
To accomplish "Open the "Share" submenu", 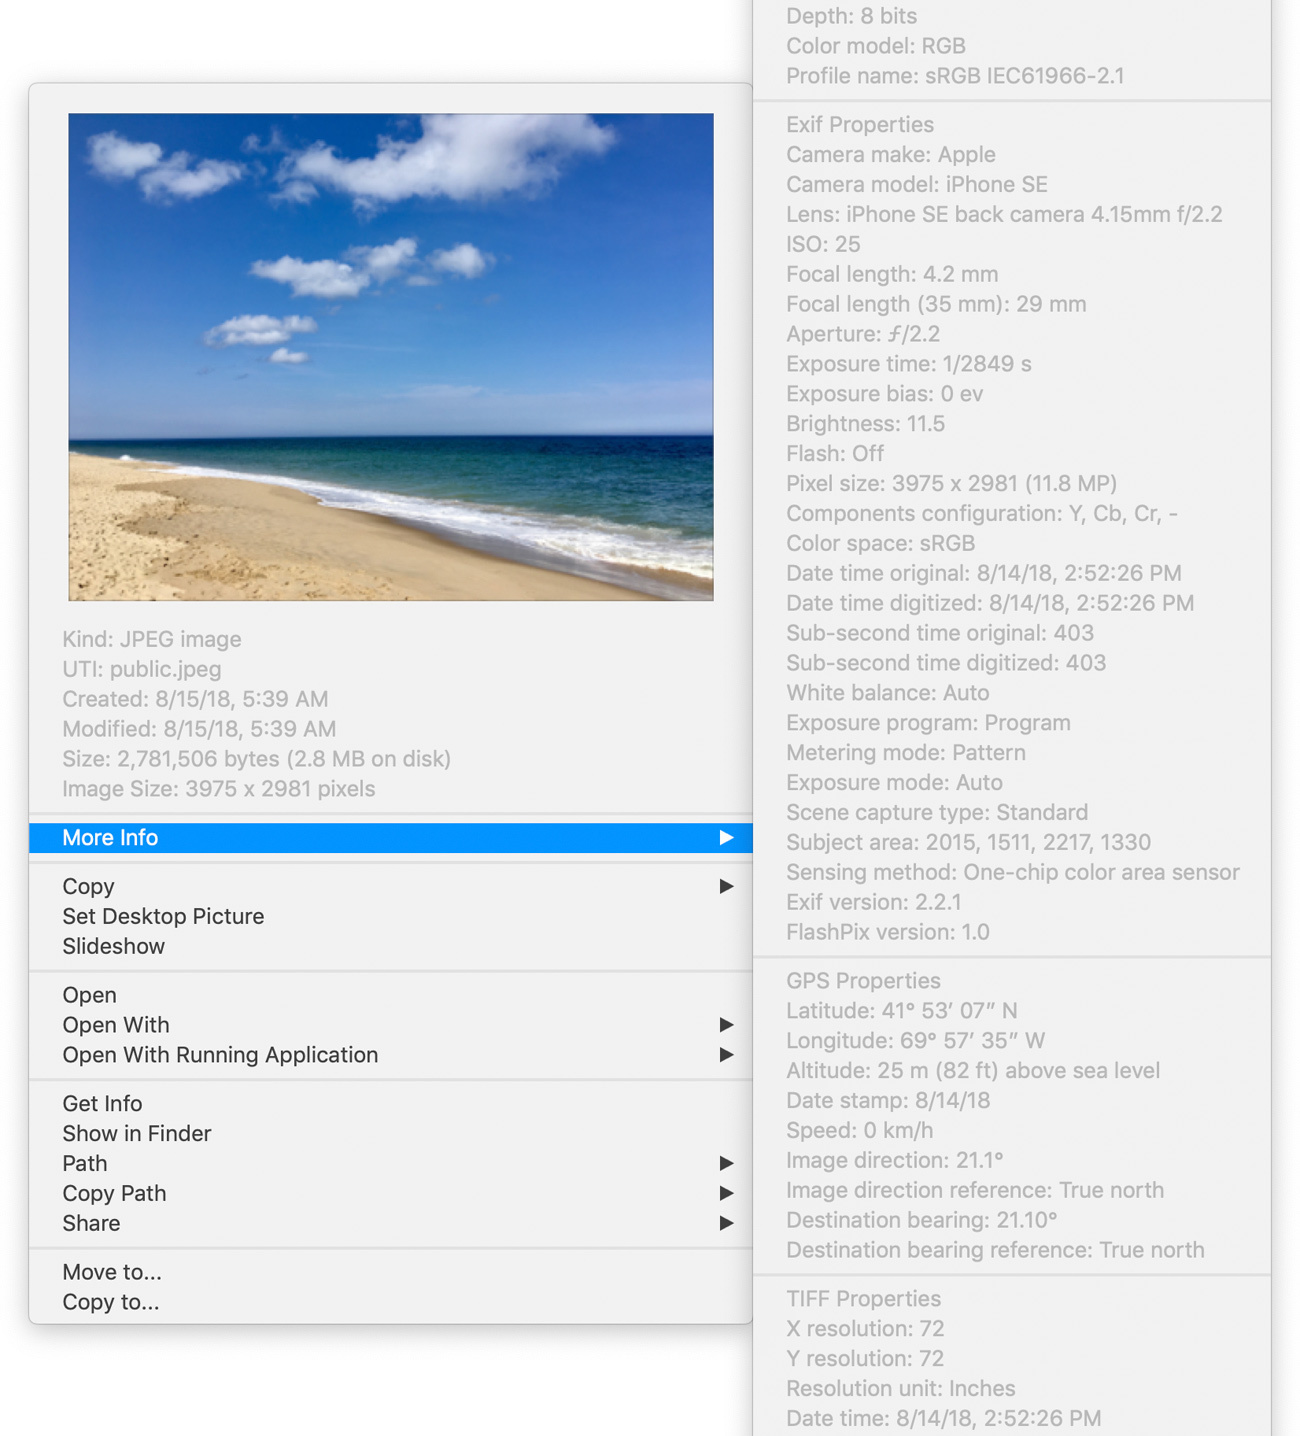I will click(91, 1223).
